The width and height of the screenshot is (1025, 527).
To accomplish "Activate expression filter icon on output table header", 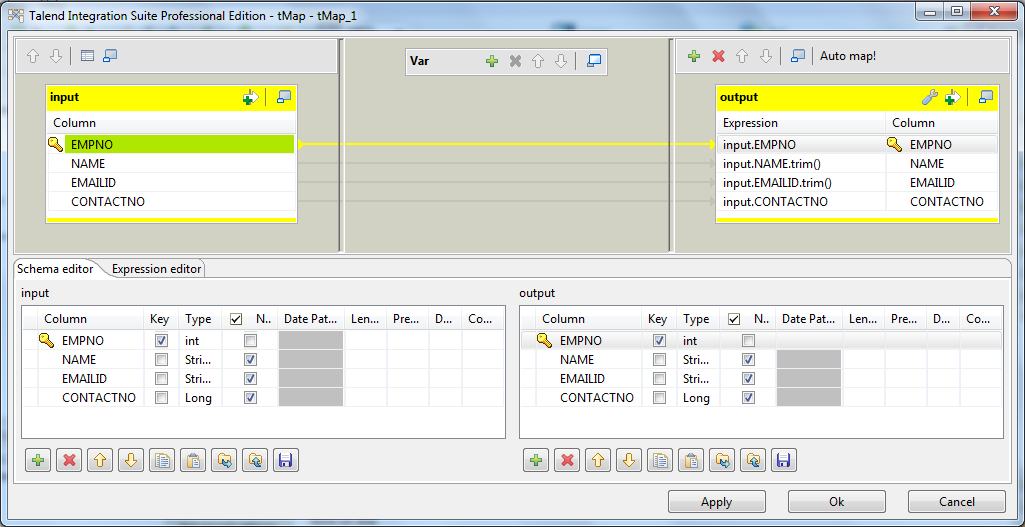I will 952,97.
